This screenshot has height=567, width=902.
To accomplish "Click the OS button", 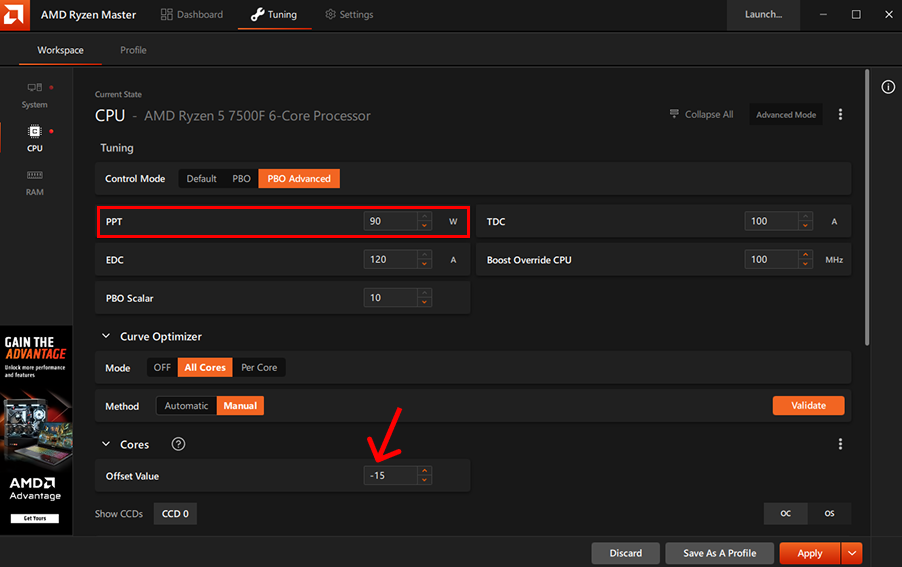I will tap(830, 514).
